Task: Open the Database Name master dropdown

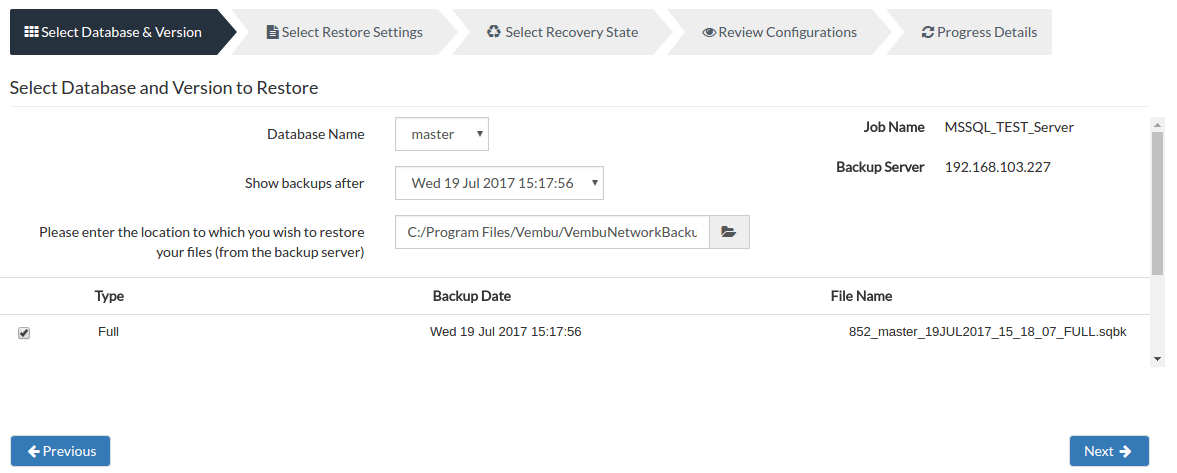Action: click(x=442, y=134)
